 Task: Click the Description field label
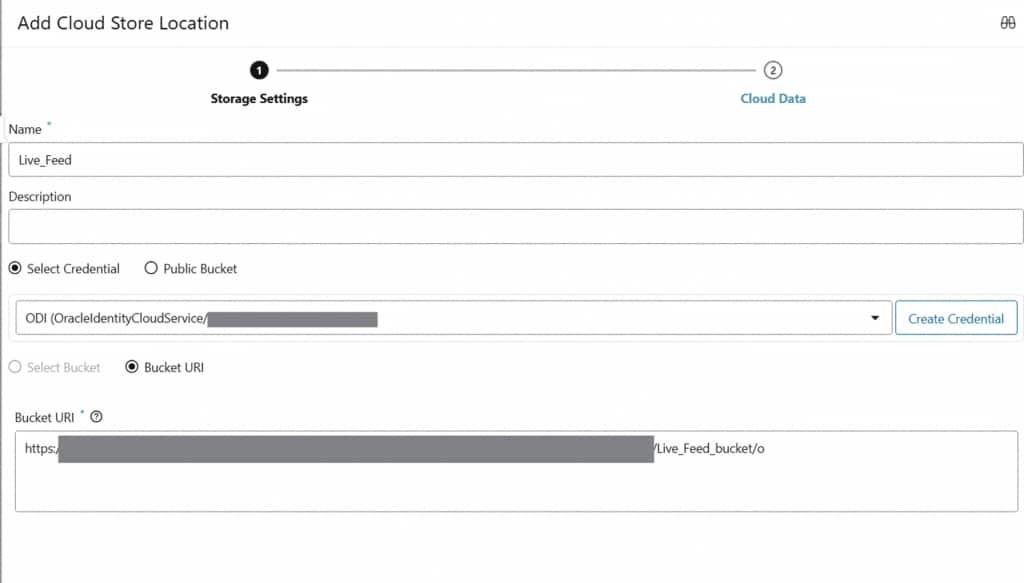coord(40,197)
